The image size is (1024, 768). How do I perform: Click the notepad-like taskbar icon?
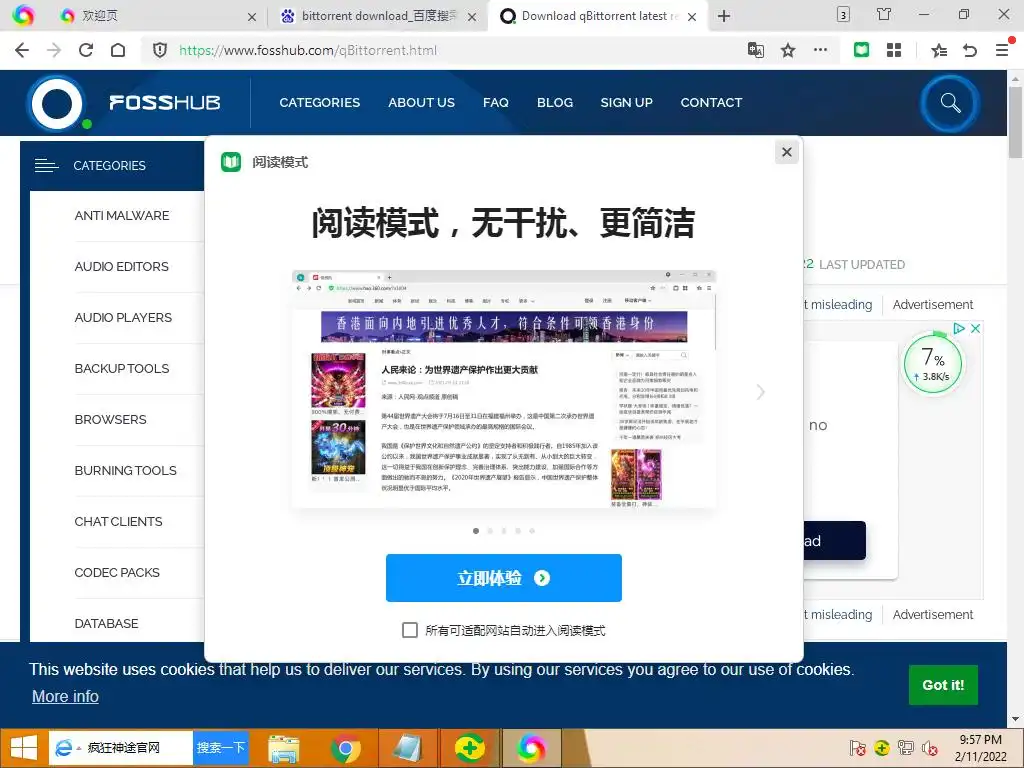(x=408, y=748)
